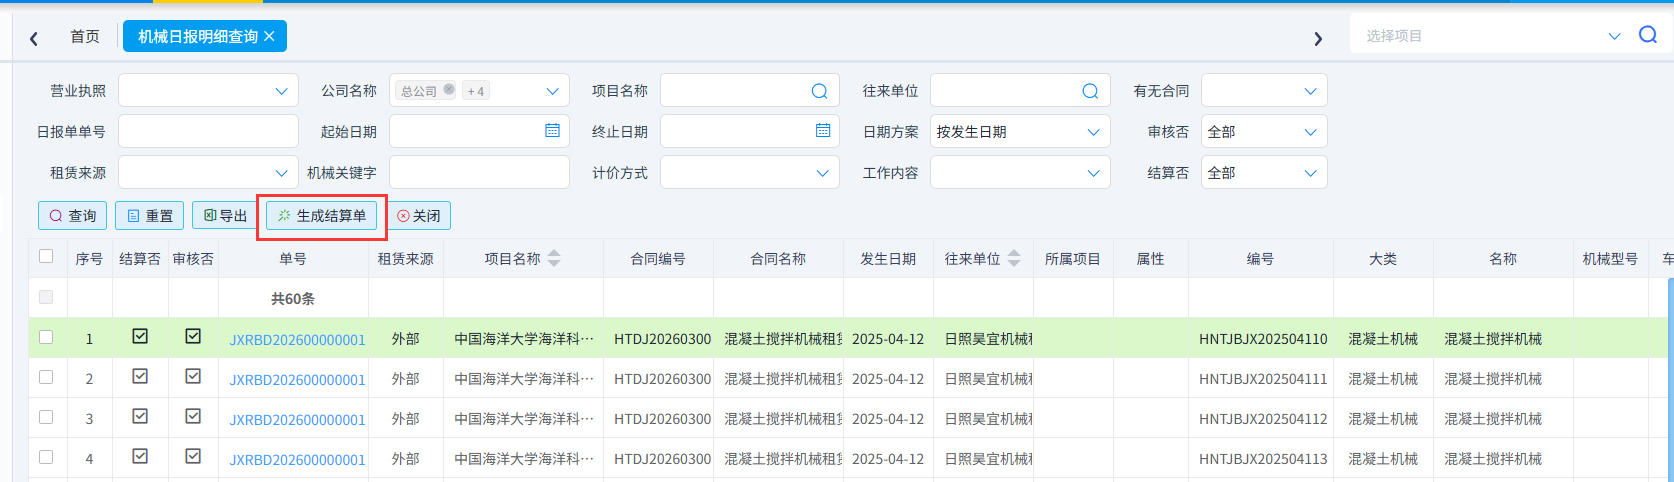Click search icon in 往来单位 field
This screenshot has width=1674, height=482.
(x=1090, y=91)
